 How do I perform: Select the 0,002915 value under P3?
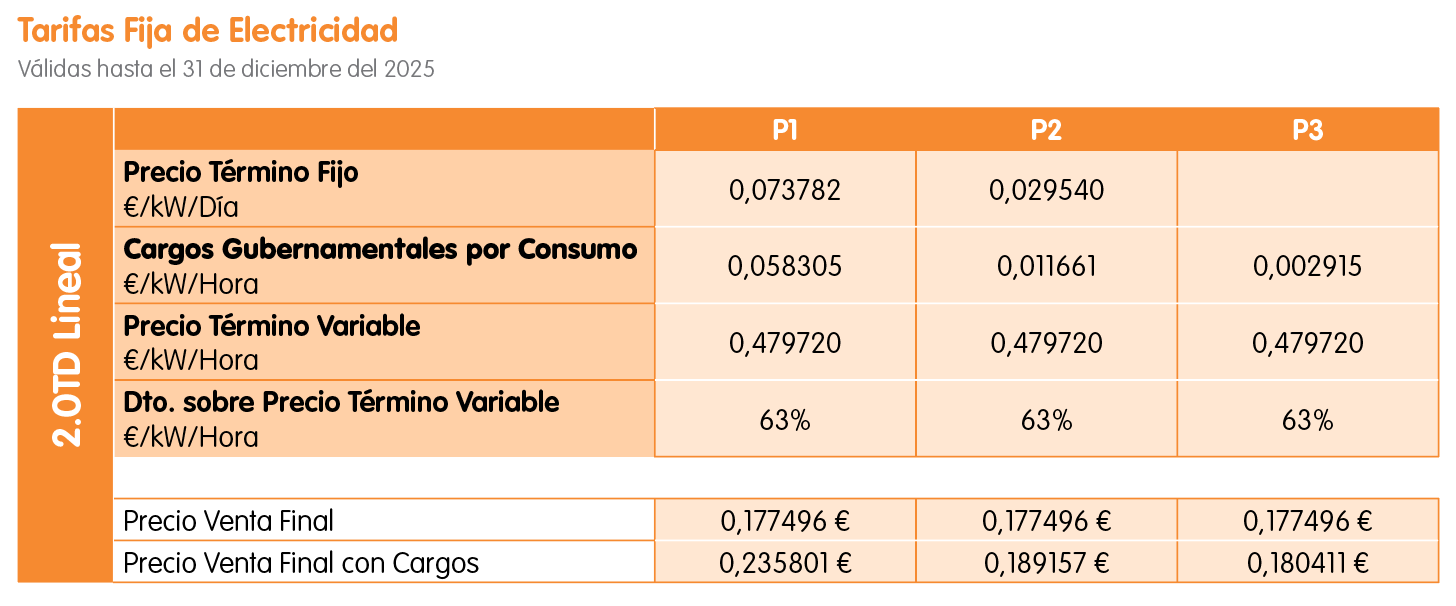pyautogui.click(x=1308, y=267)
